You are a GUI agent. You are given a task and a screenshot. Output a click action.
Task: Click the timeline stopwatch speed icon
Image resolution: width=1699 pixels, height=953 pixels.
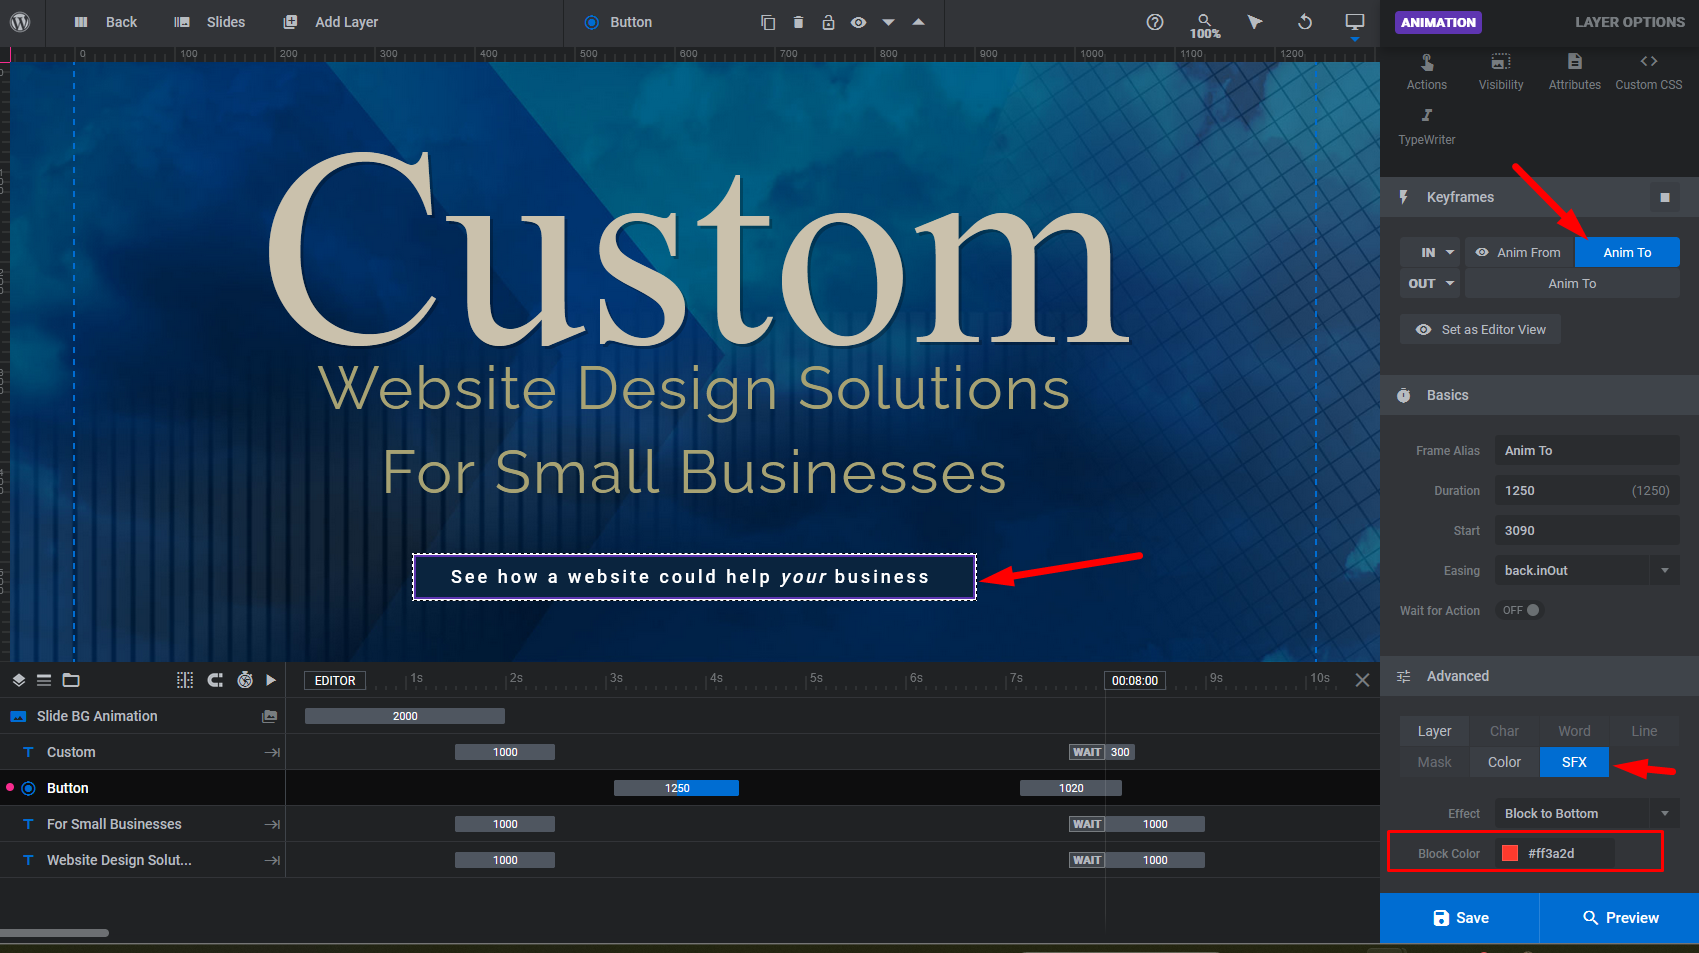245,680
